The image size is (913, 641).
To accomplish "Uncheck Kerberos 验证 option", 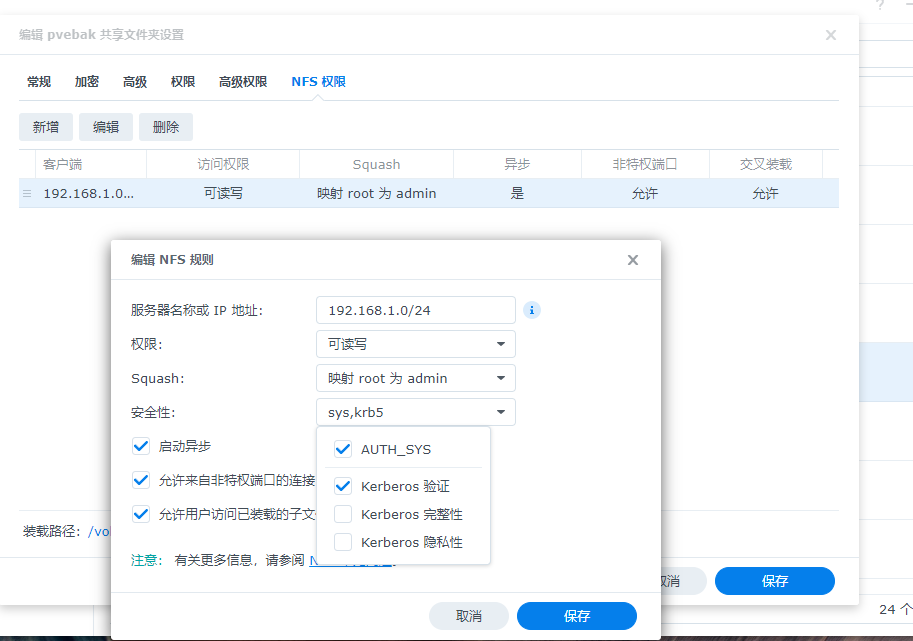I will coord(343,486).
